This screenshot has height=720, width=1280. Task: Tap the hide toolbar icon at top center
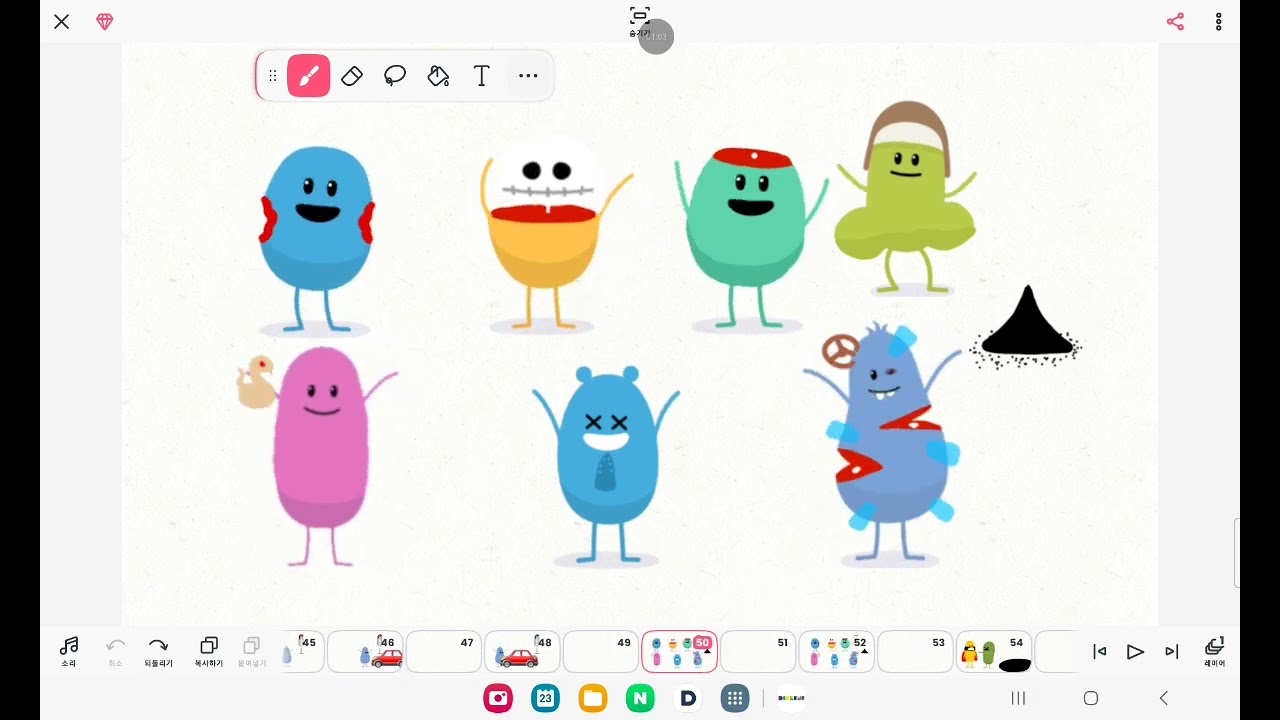[640, 20]
